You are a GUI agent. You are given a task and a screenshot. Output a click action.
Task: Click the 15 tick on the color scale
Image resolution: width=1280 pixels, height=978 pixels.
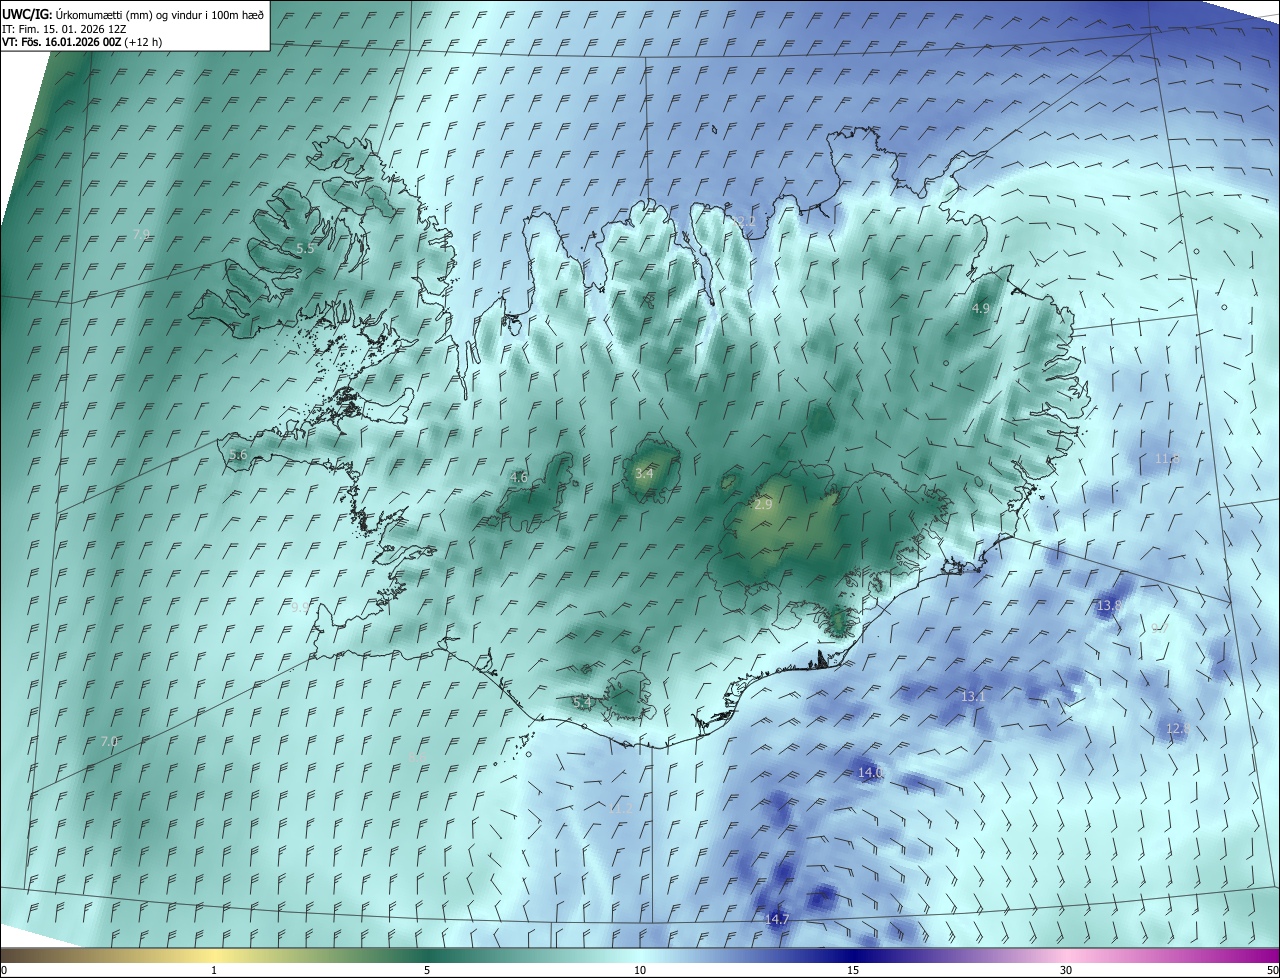853,971
